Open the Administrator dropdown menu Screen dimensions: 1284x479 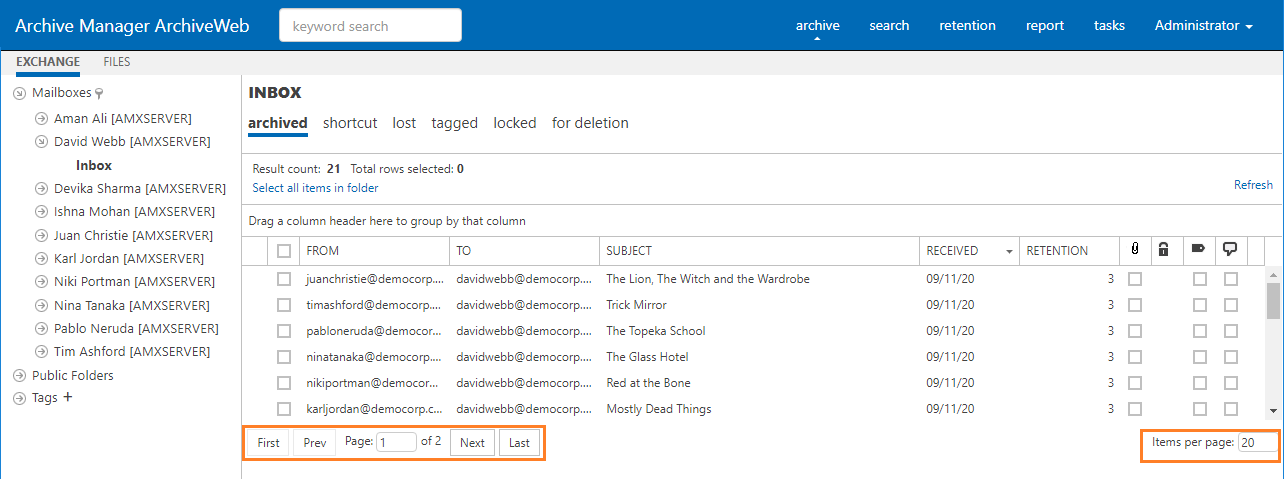pyautogui.click(x=1203, y=26)
